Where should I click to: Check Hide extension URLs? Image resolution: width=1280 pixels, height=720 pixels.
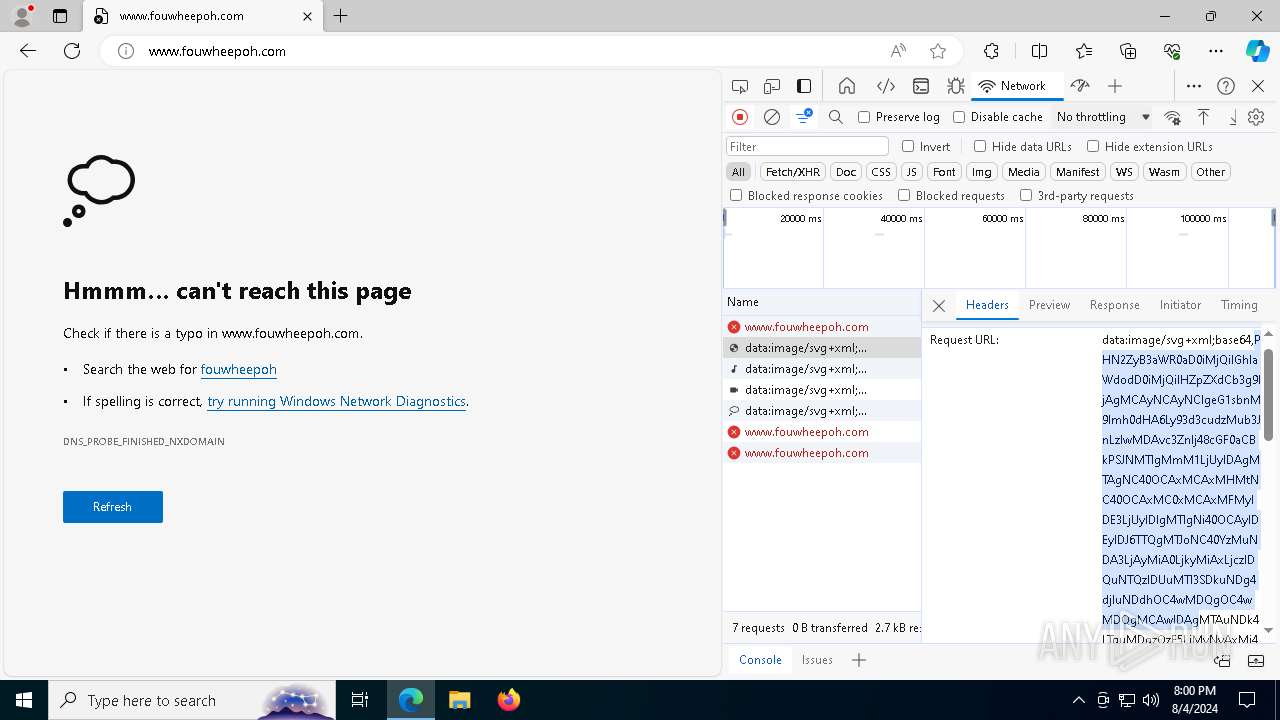pyautogui.click(x=1093, y=146)
